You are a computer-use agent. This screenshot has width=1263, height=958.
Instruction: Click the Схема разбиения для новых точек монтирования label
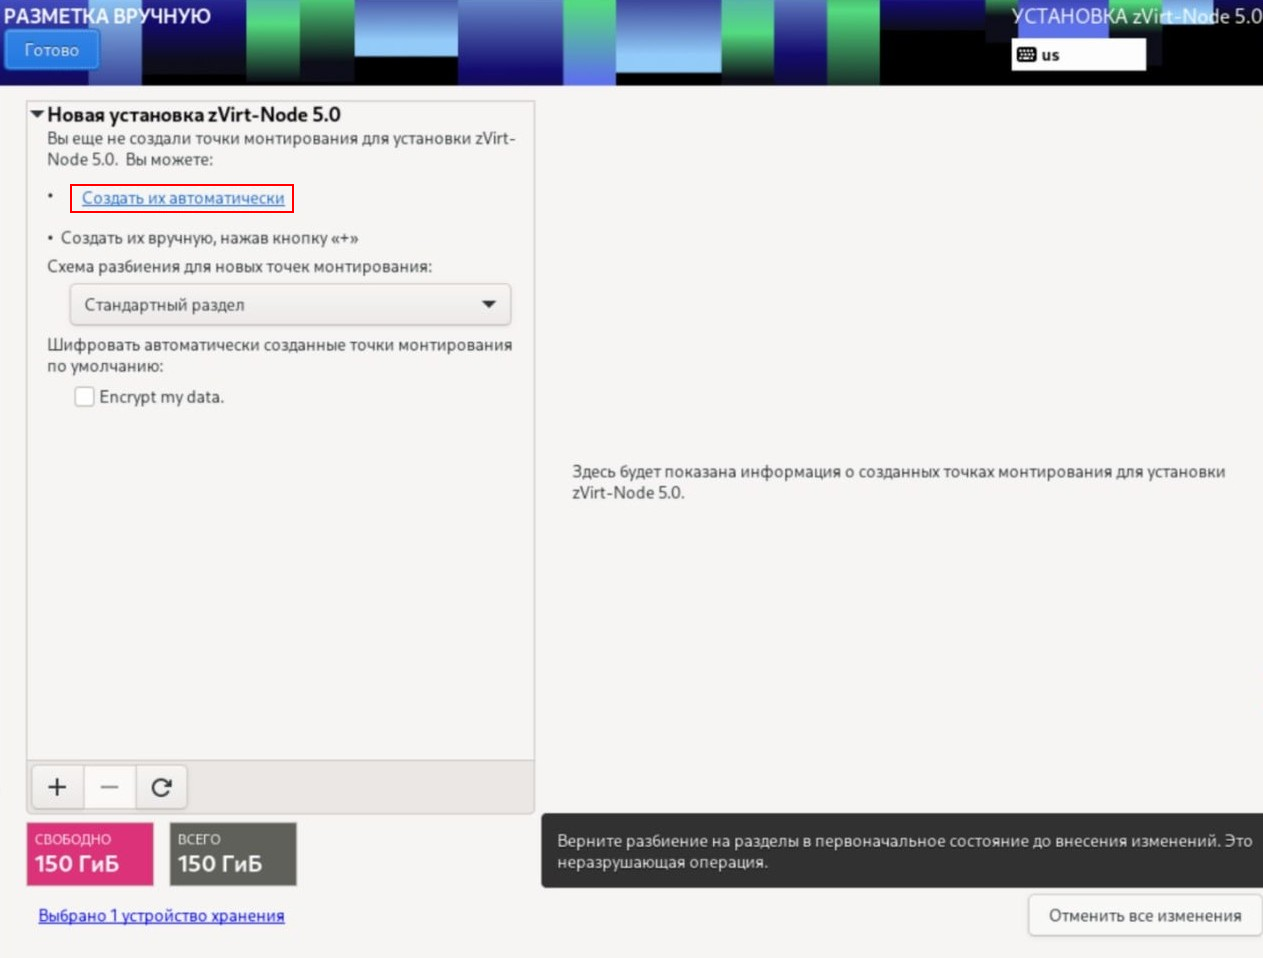240,267
